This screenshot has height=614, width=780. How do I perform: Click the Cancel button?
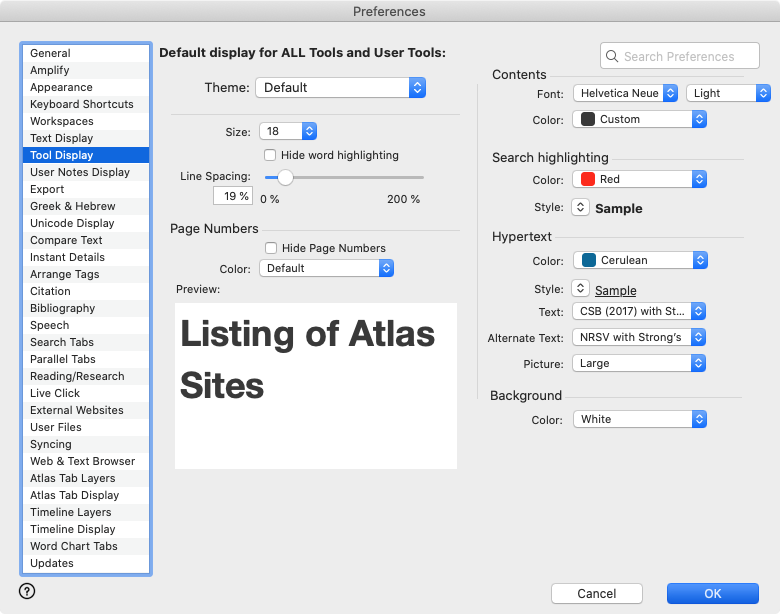coord(597,593)
